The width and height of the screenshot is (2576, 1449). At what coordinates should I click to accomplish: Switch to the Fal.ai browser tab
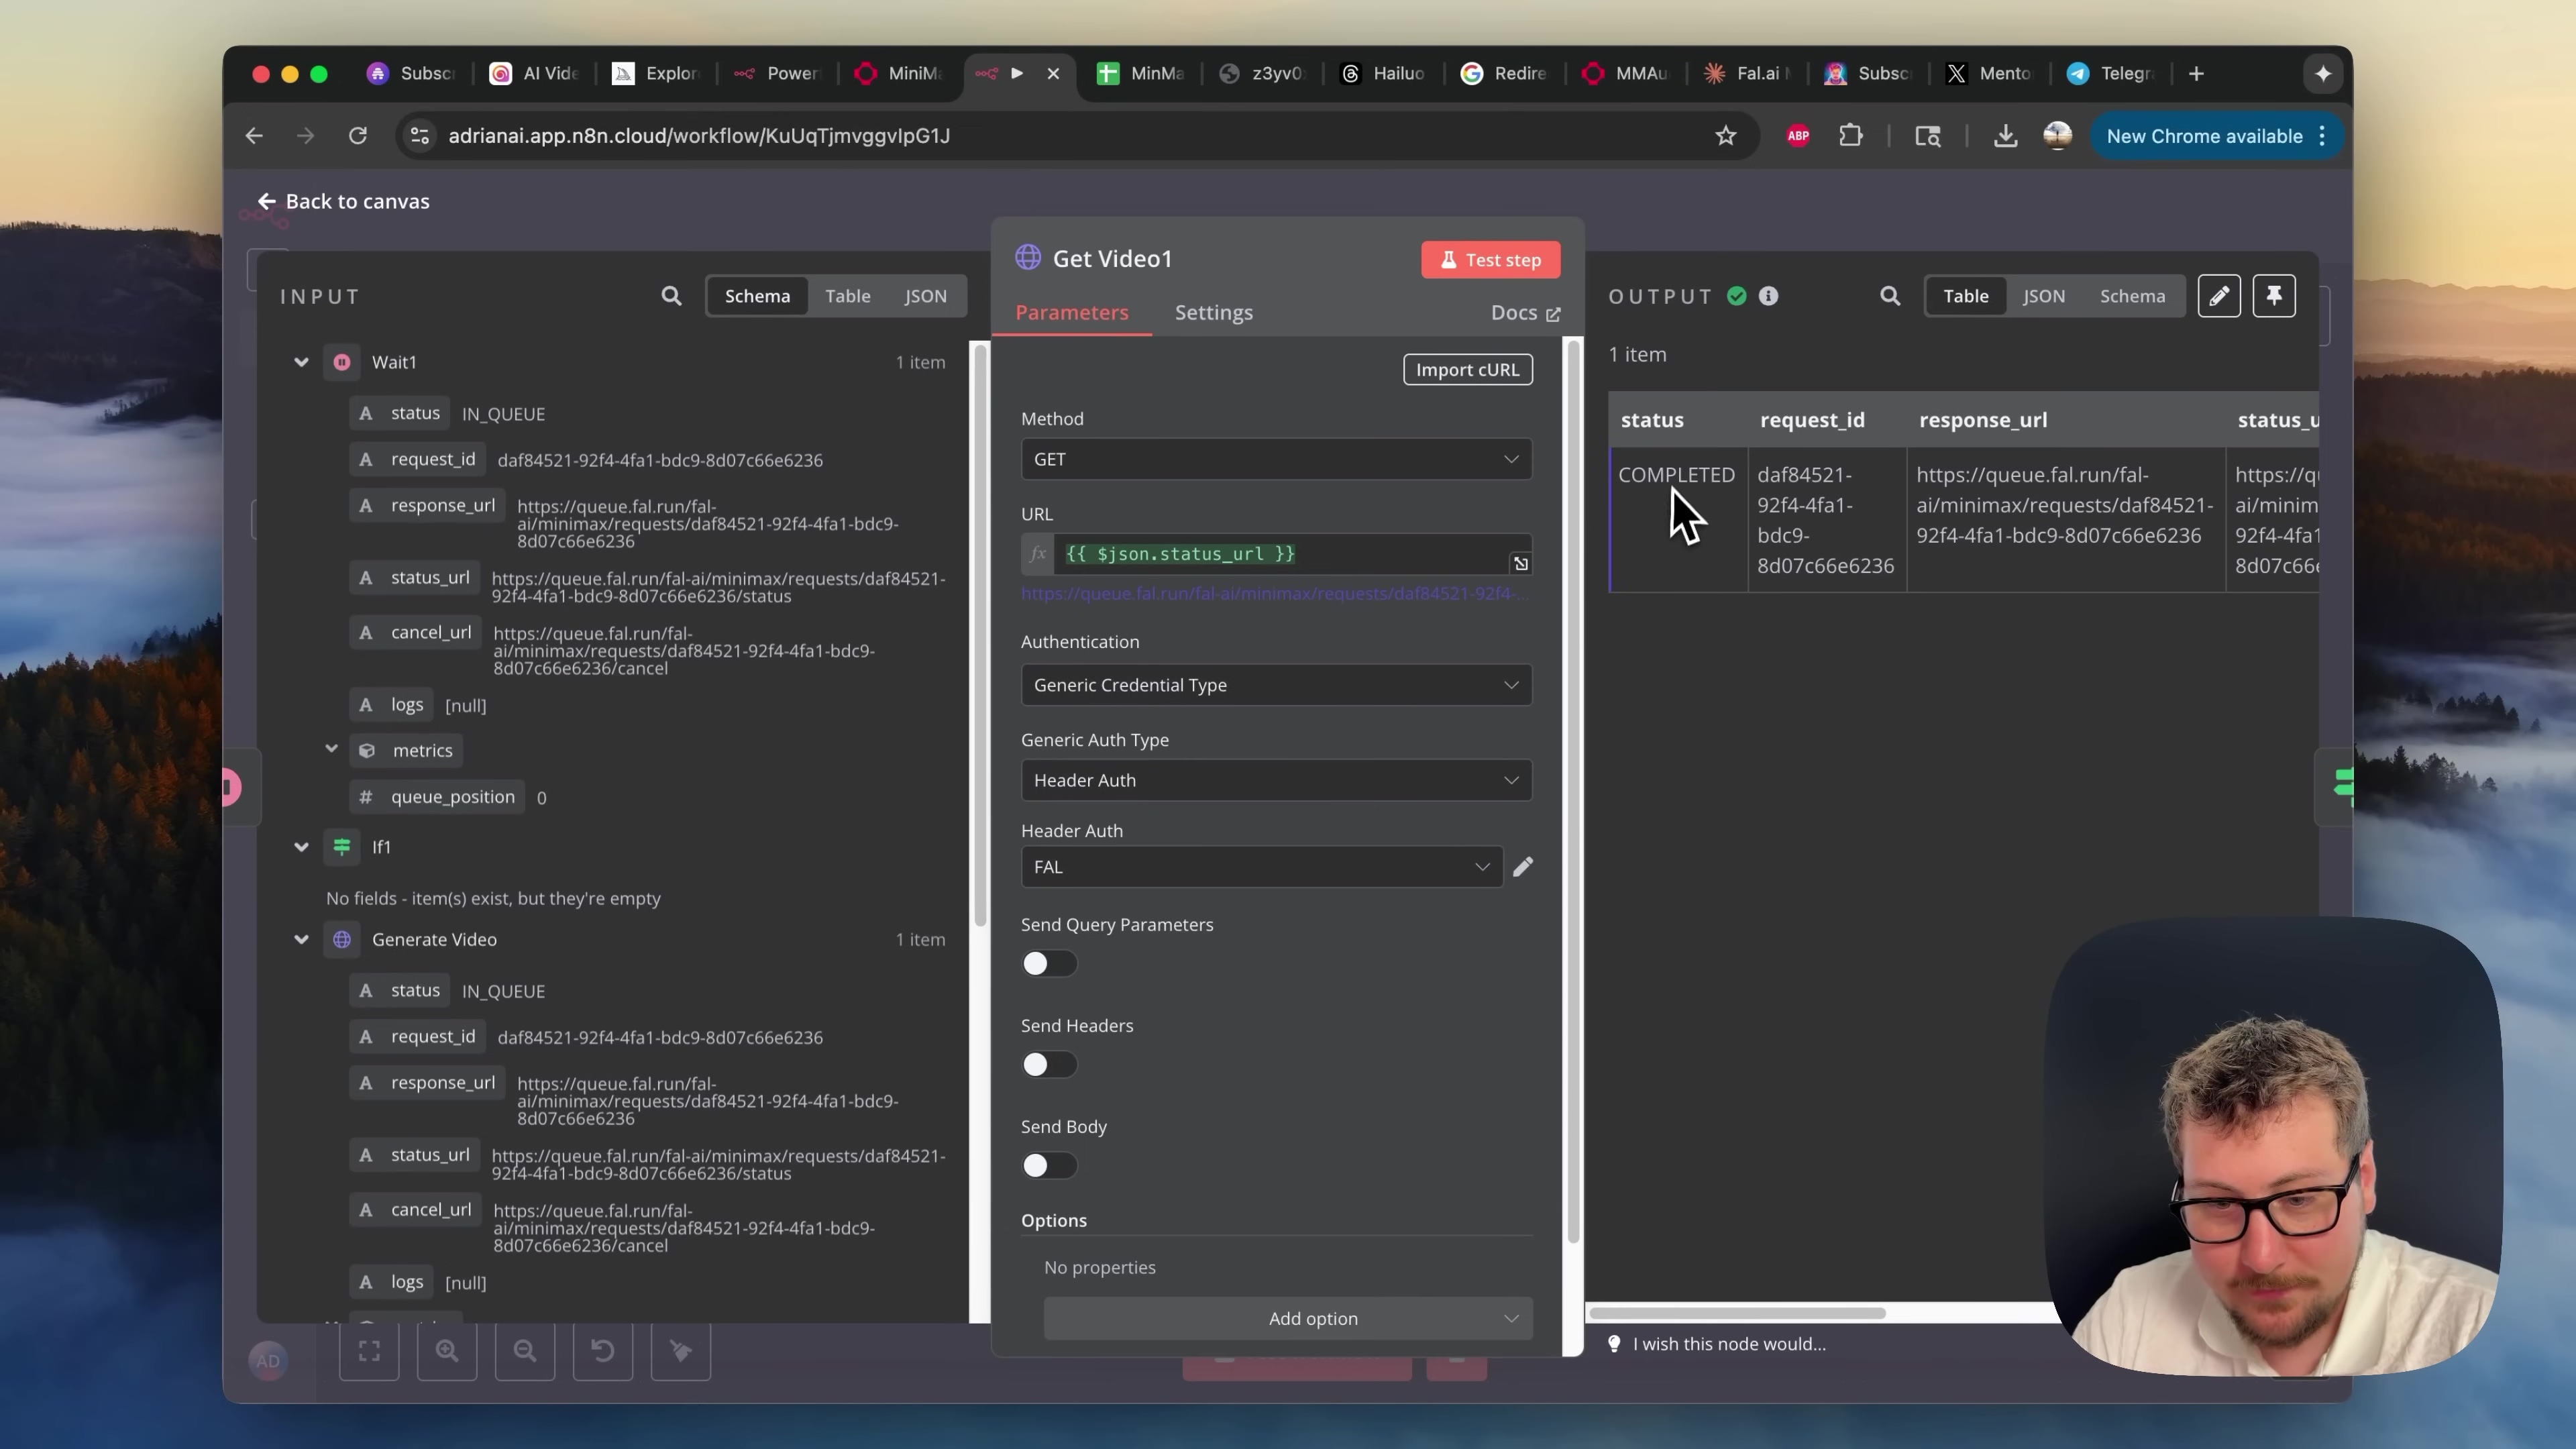pos(1747,74)
